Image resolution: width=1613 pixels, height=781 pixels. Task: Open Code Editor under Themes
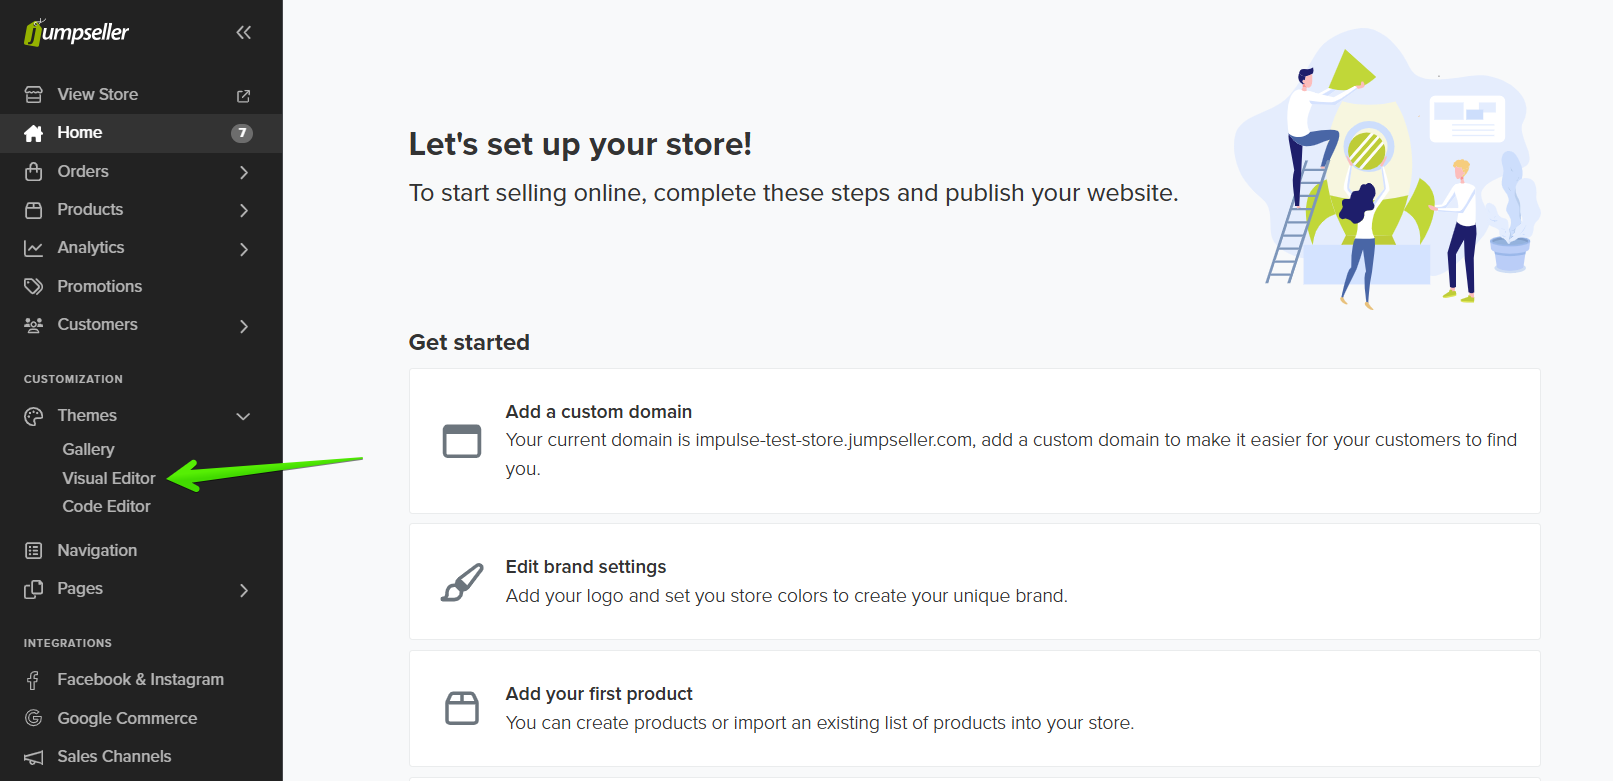pyautogui.click(x=106, y=506)
